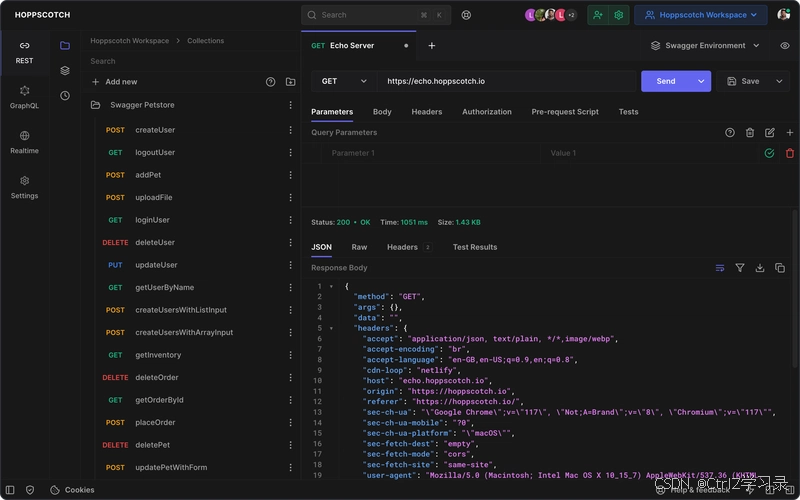Switch to the Body tab
Viewport: 800px width, 500px height.
click(x=382, y=112)
